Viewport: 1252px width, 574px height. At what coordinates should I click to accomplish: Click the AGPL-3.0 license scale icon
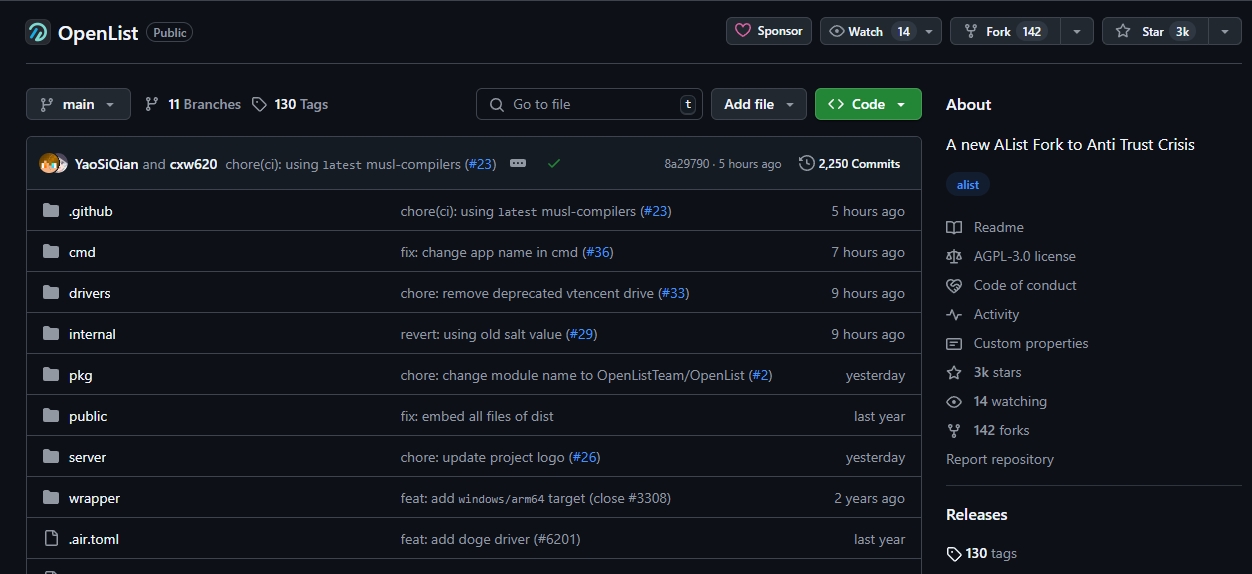click(954, 257)
